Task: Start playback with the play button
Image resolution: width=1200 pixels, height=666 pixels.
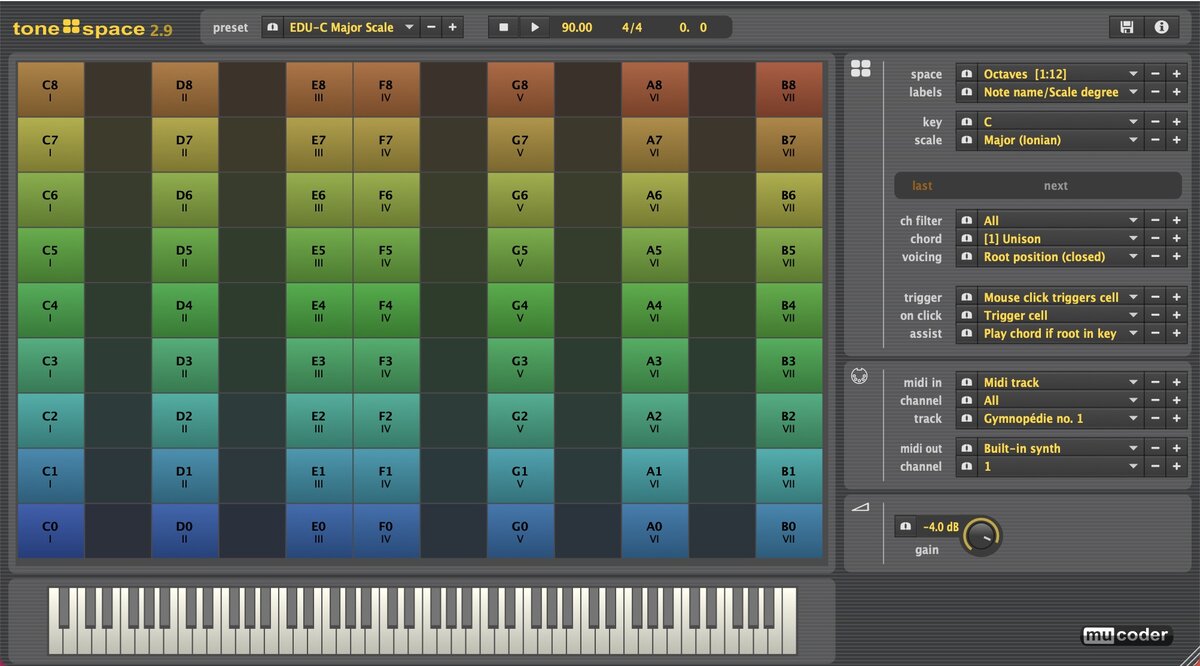Action: point(535,27)
